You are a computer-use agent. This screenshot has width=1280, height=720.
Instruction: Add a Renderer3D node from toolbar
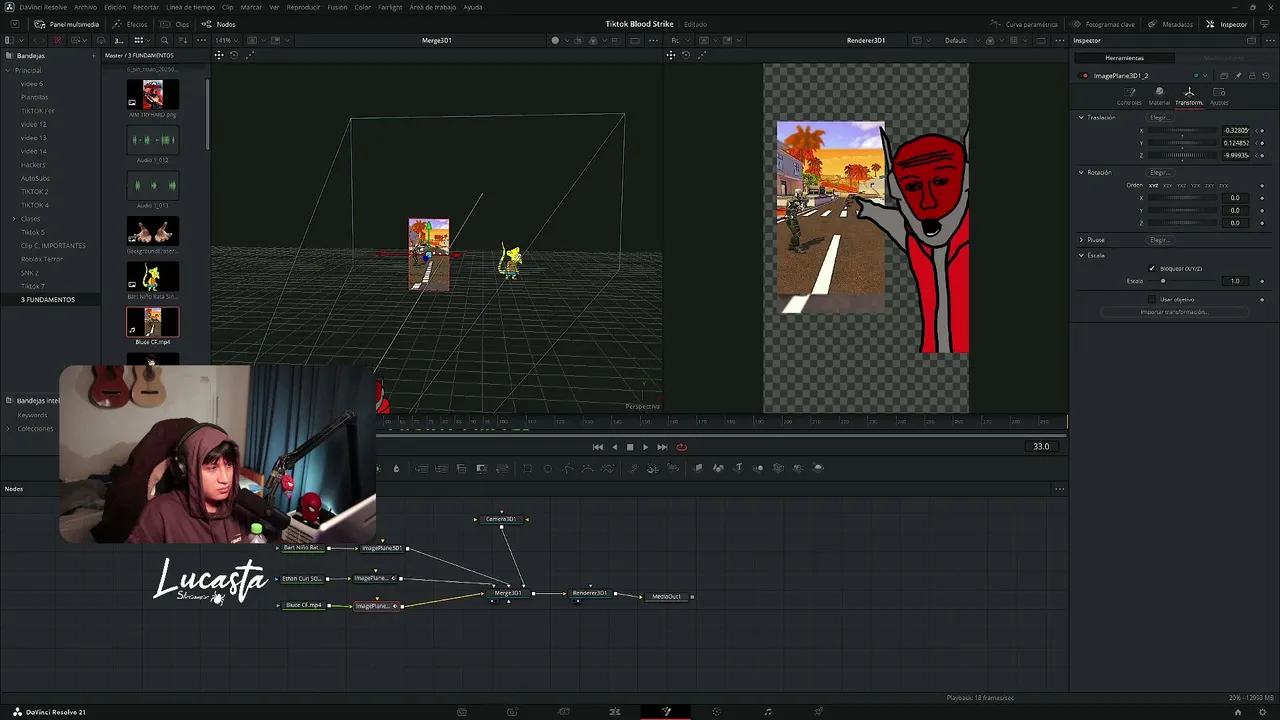click(x=818, y=468)
